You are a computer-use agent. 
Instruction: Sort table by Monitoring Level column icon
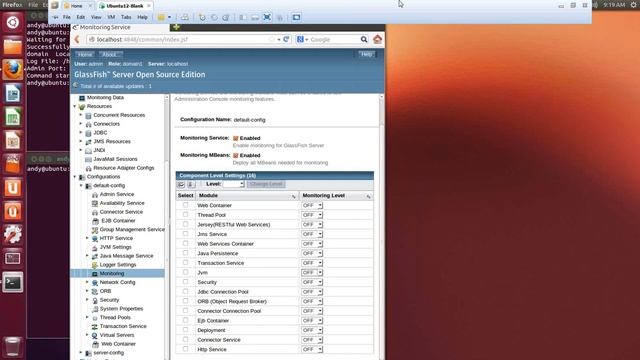tap(368, 196)
